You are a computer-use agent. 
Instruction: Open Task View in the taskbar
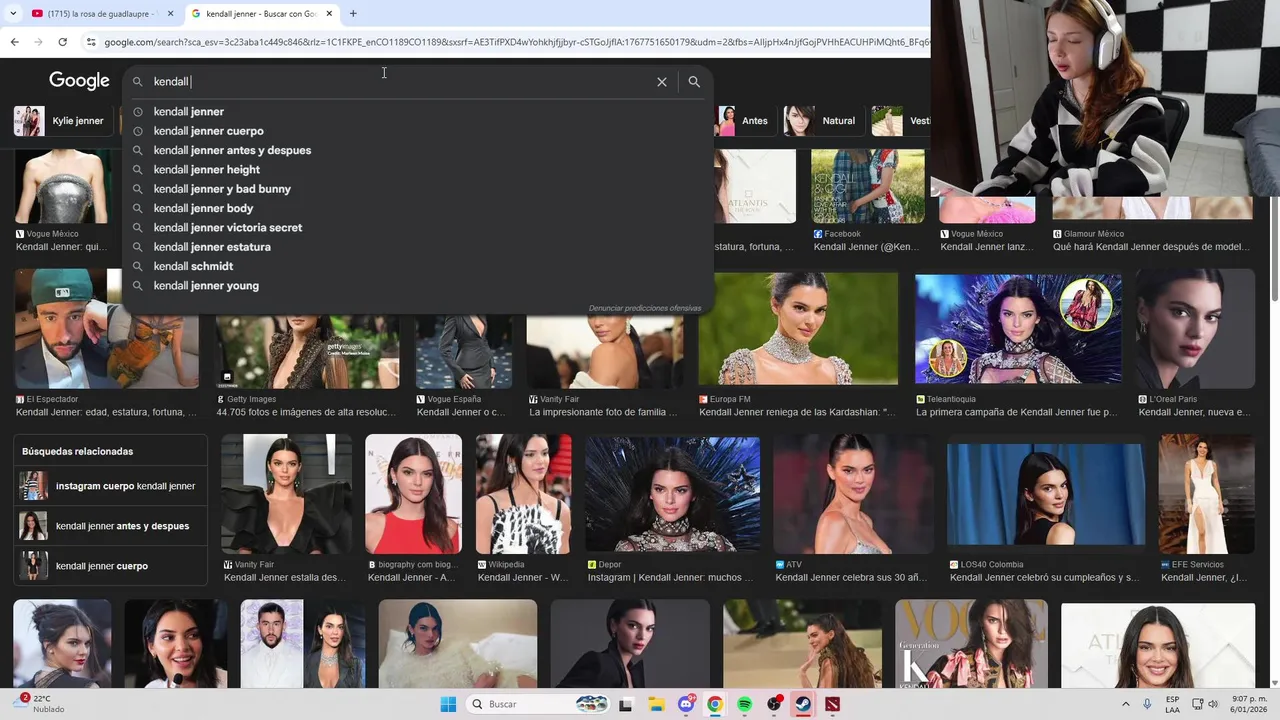point(626,704)
